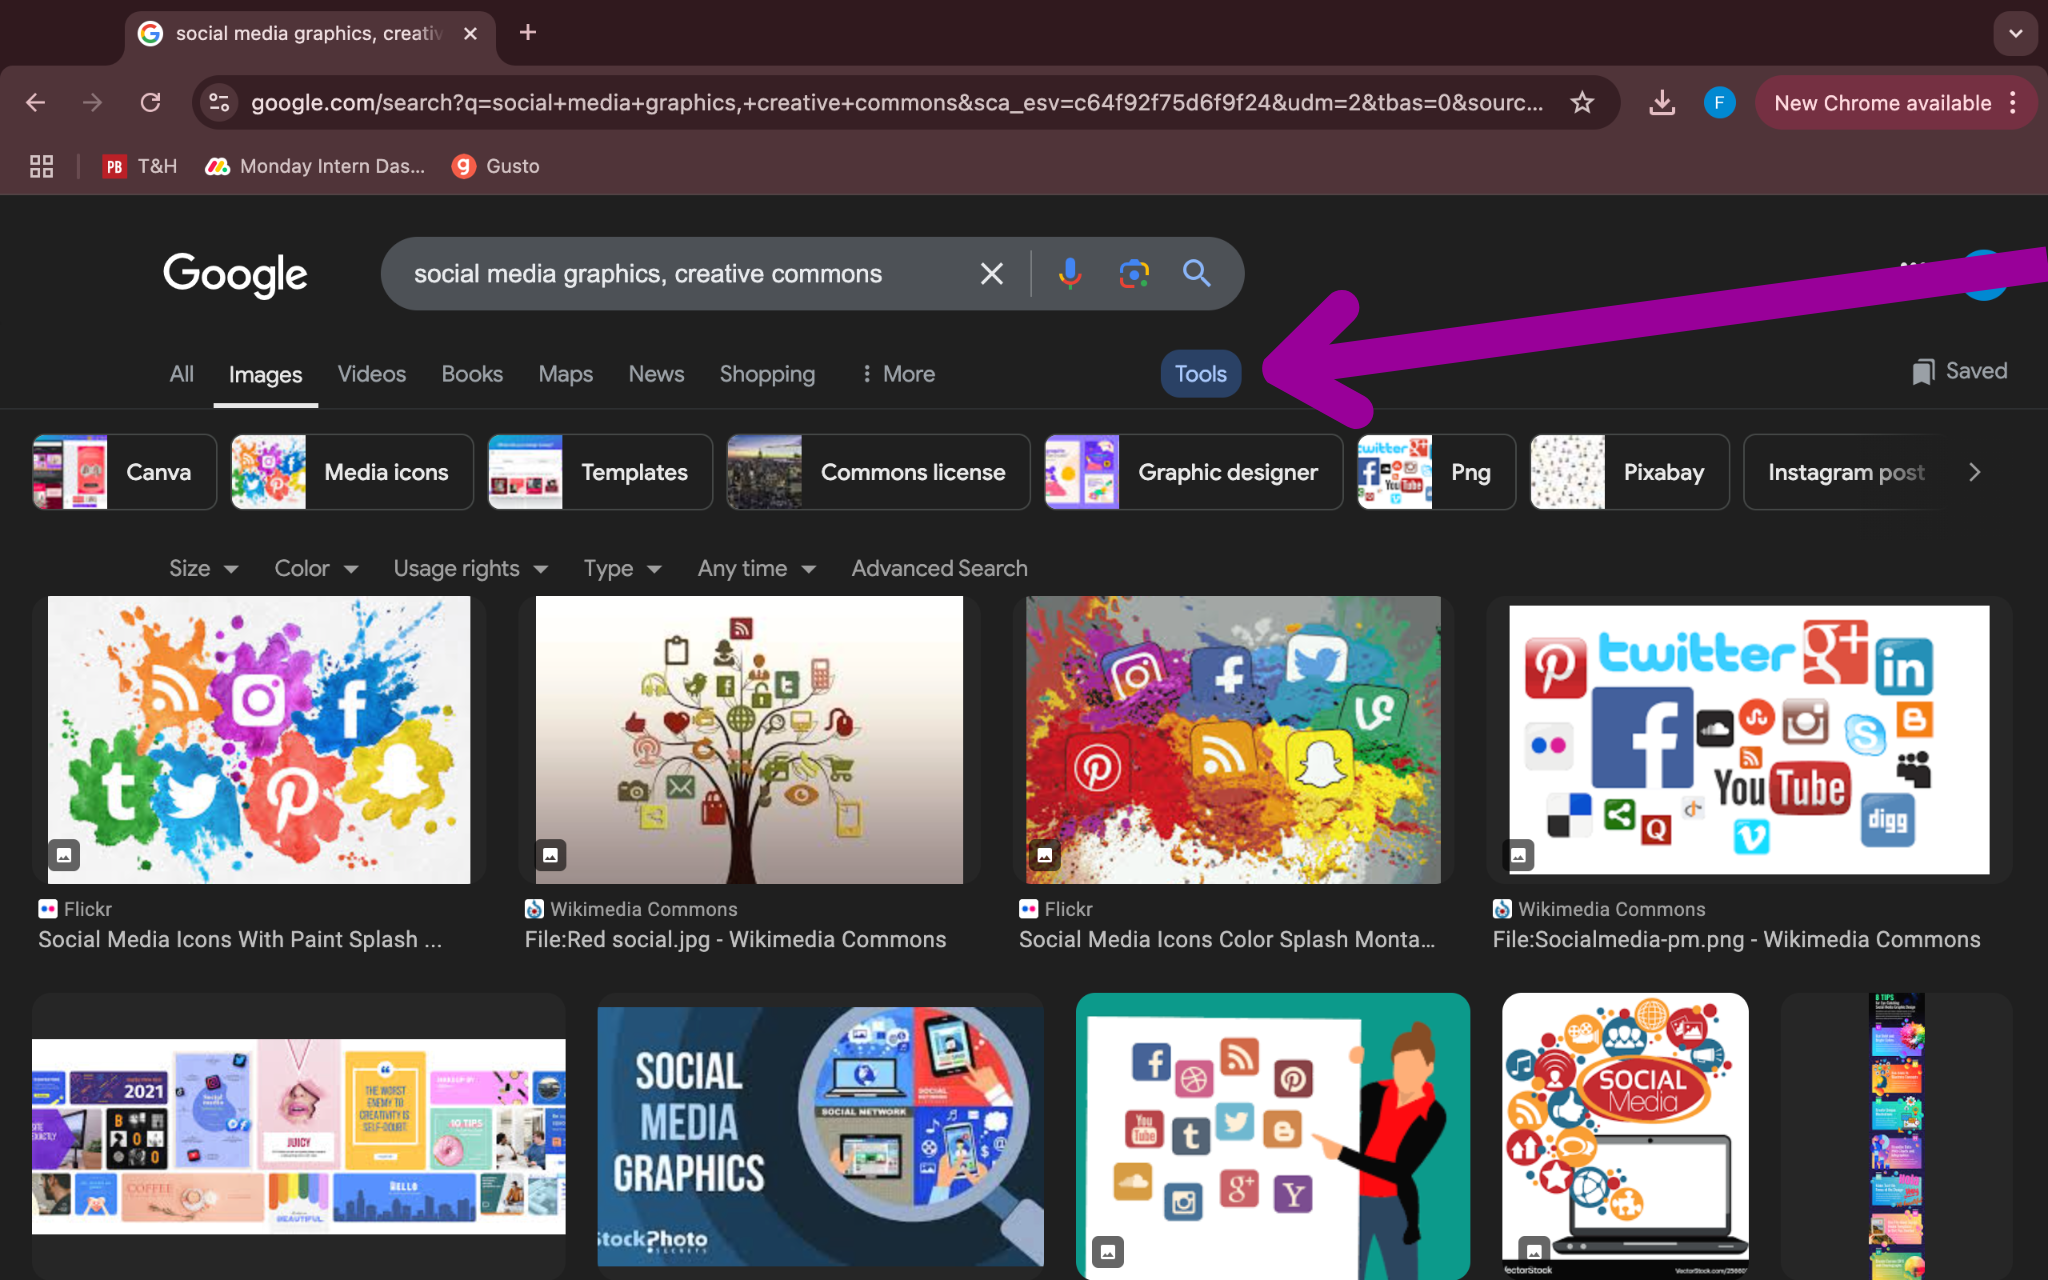
Task: Click New Chrome available update button
Action: 1895,102
